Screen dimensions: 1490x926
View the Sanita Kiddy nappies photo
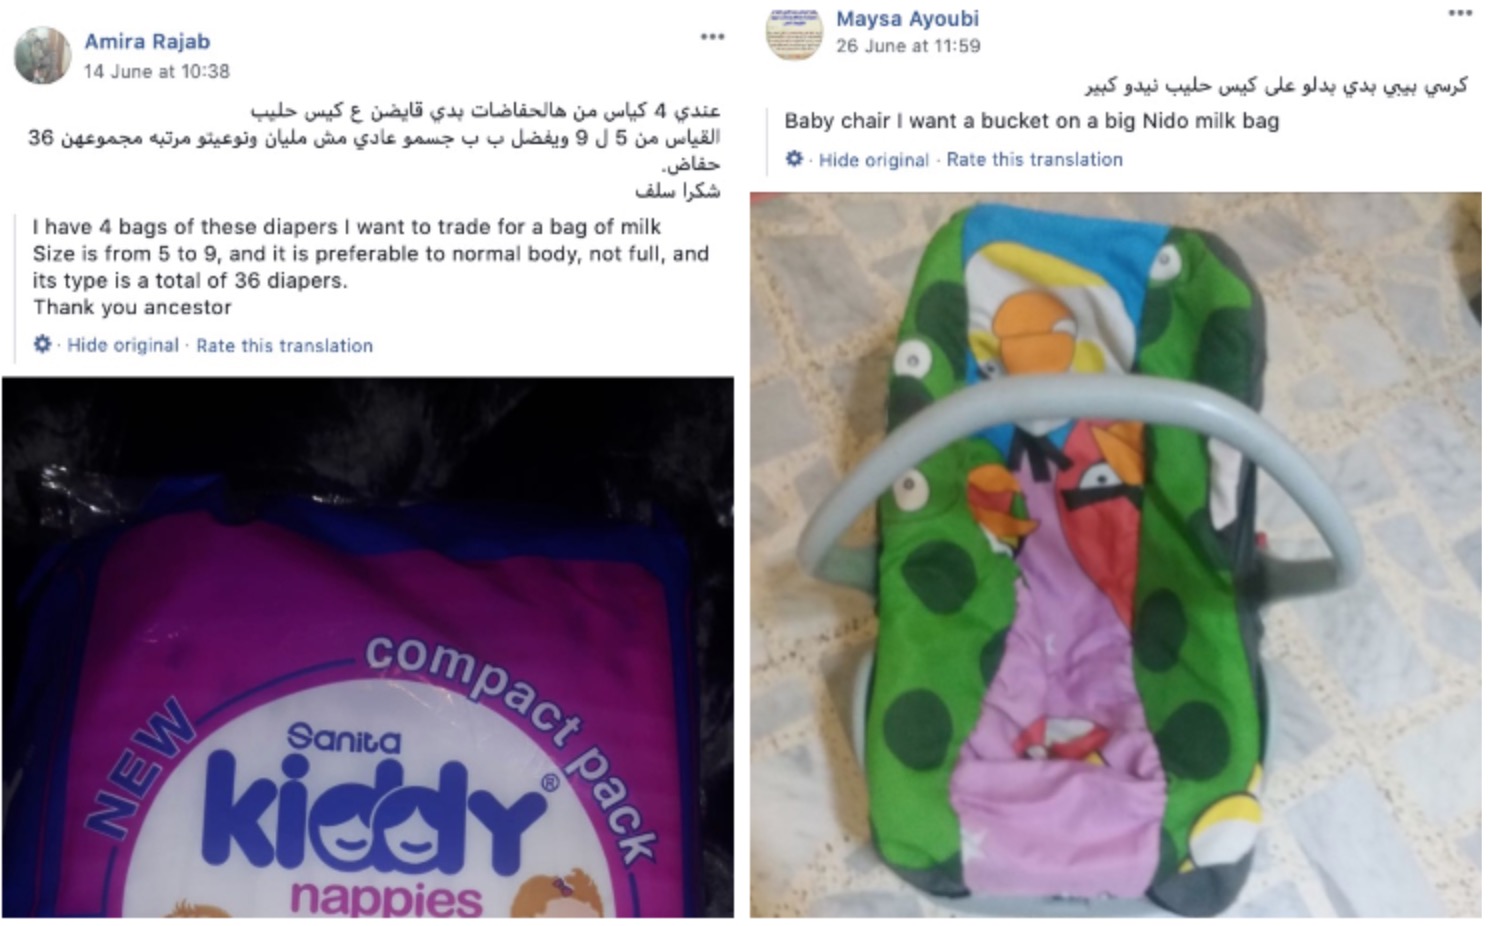[368, 647]
